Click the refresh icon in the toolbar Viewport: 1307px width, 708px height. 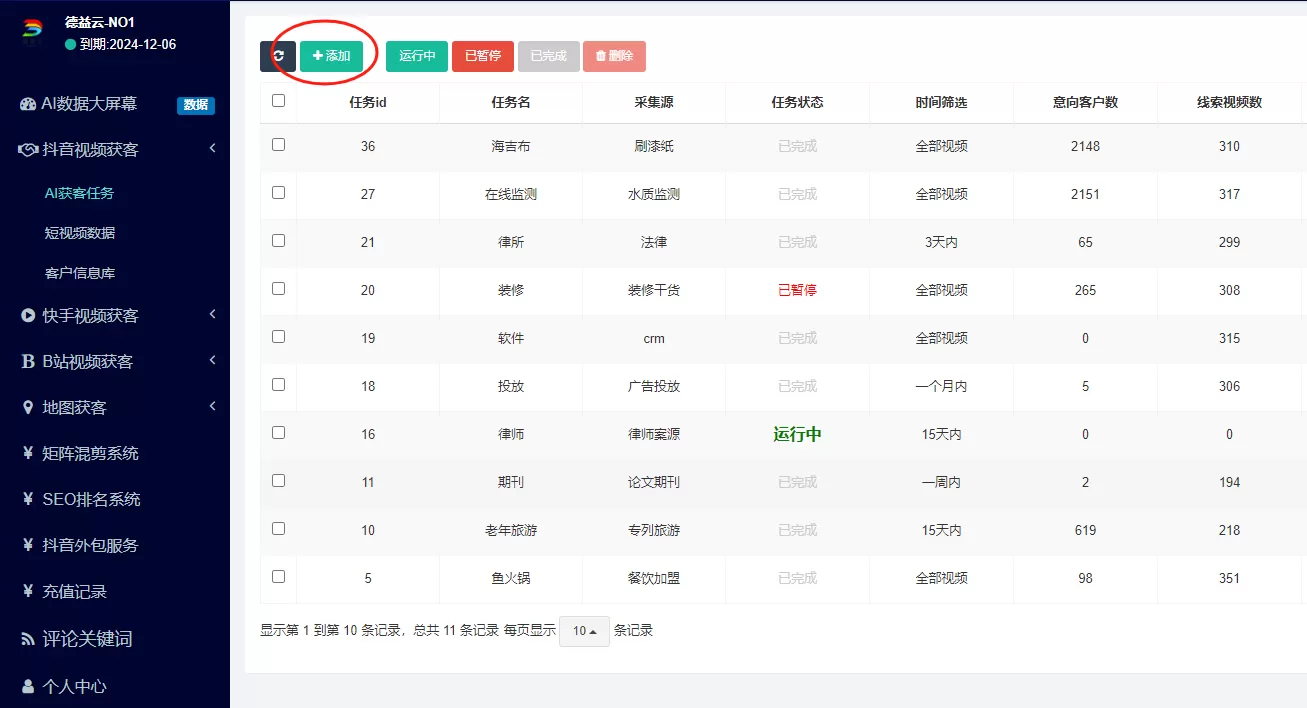click(278, 56)
